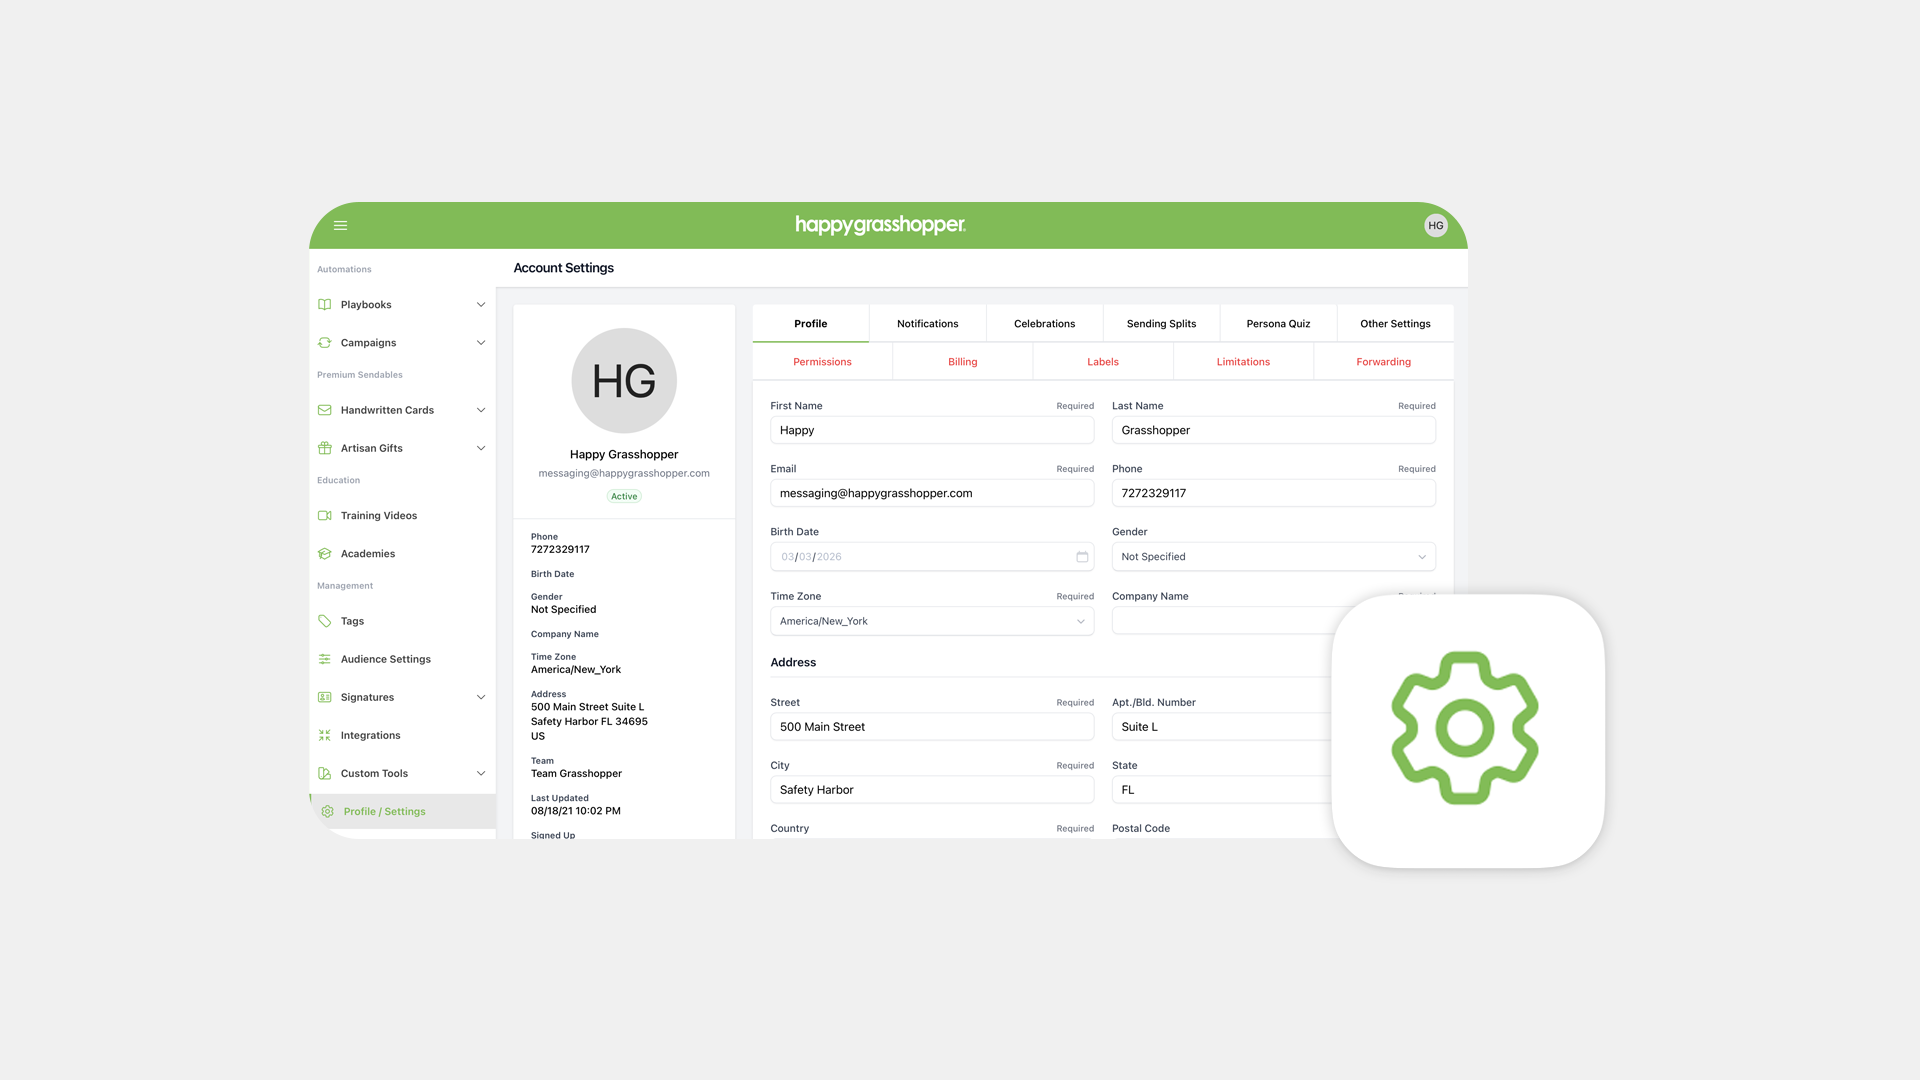Click the Tags icon in sidebar
The width and height of the screenshot is (1920, 1080).
[325, 621]
